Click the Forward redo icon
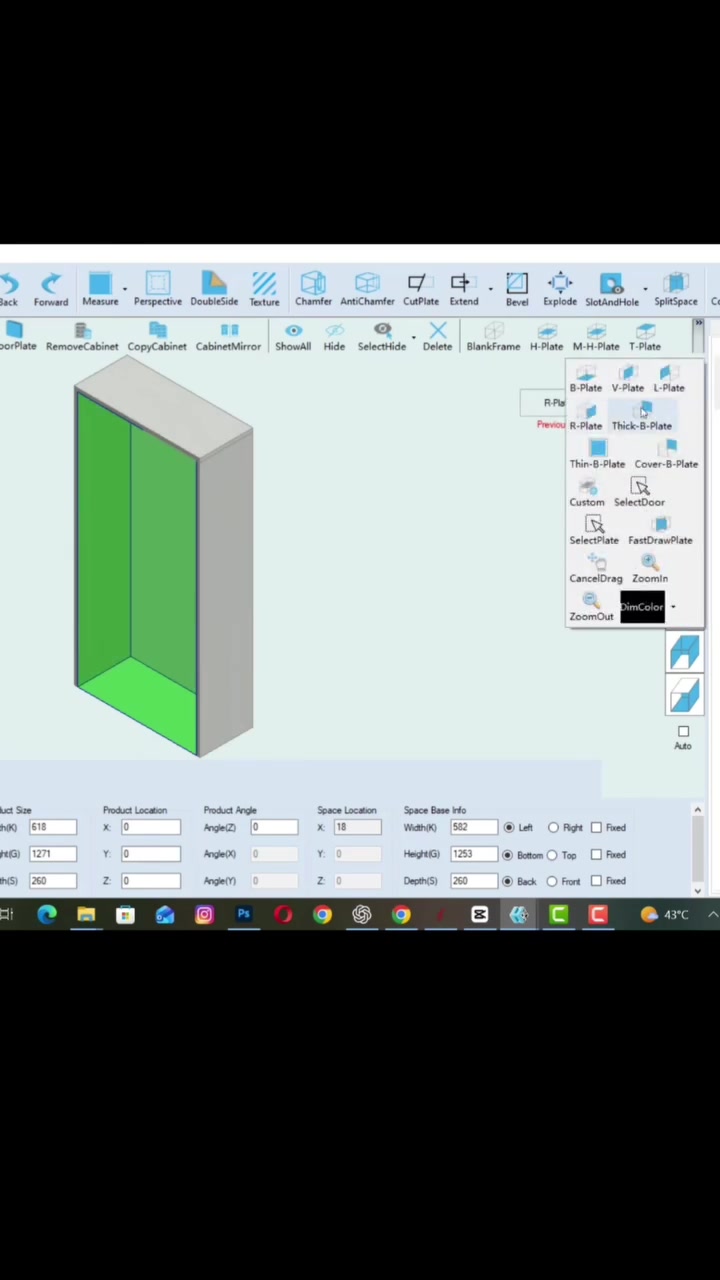Viewport: 720px width, 1280px height. 51,289
